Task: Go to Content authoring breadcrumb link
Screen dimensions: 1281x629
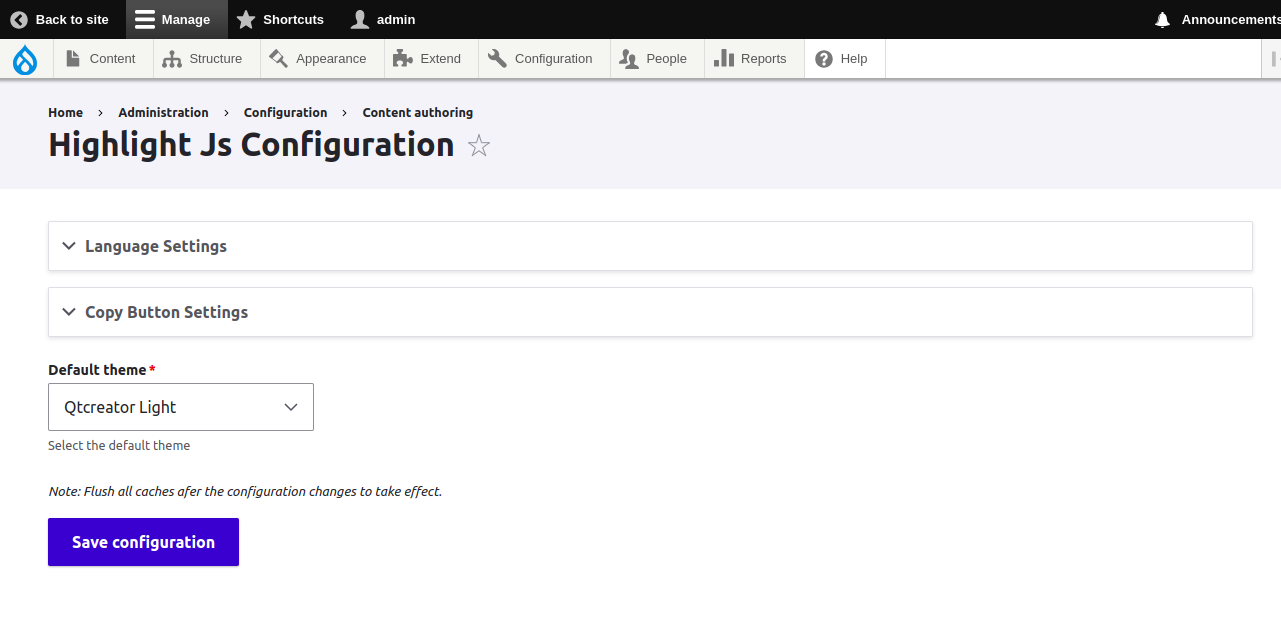Action: 418,113
